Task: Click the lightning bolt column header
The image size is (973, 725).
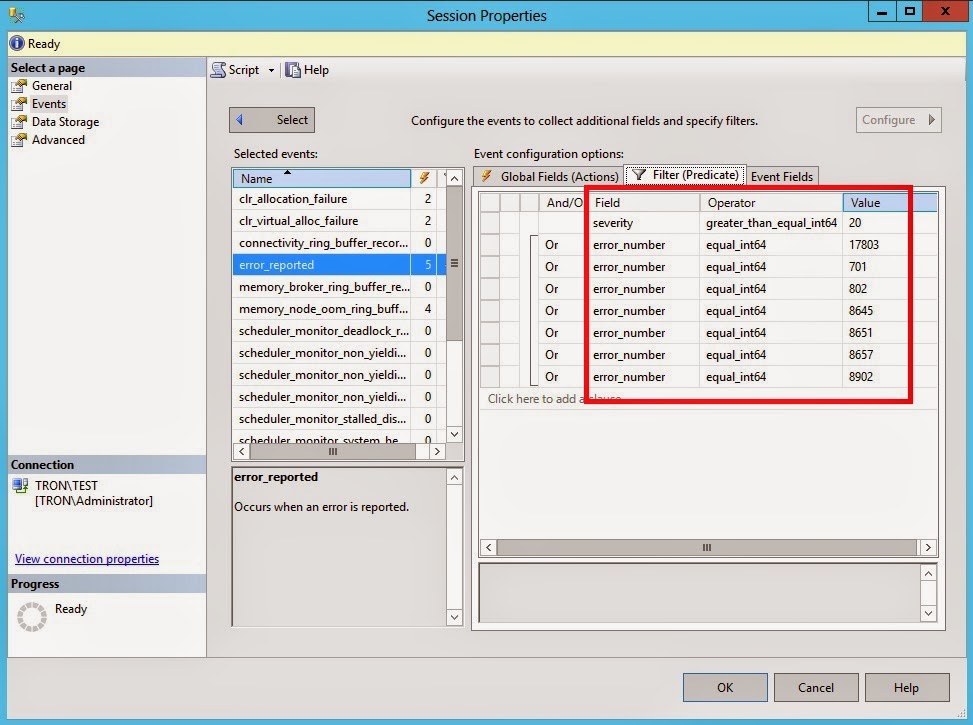Action: click(424, 178)
